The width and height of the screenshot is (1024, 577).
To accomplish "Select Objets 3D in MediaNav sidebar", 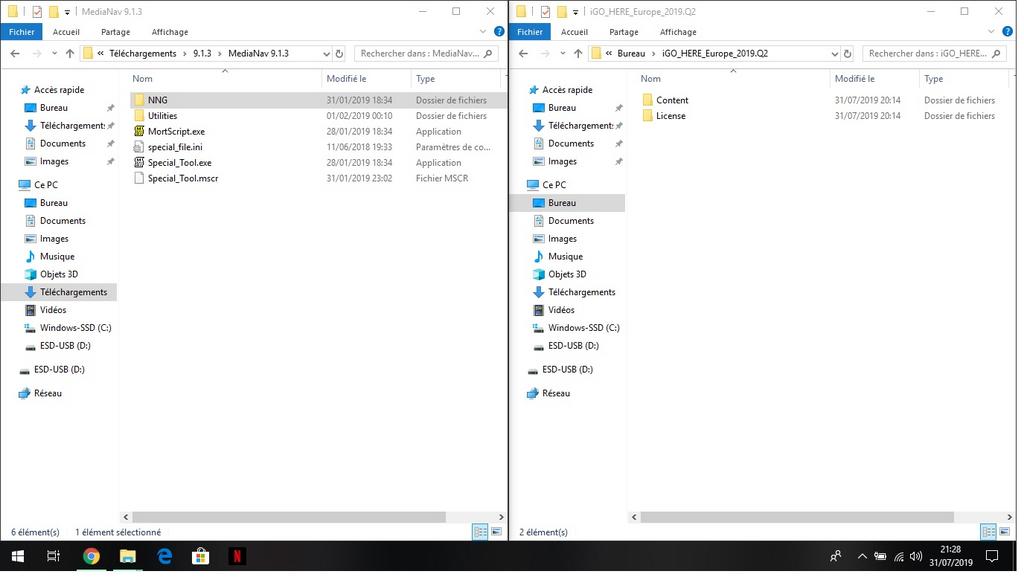I will (51, 274).
